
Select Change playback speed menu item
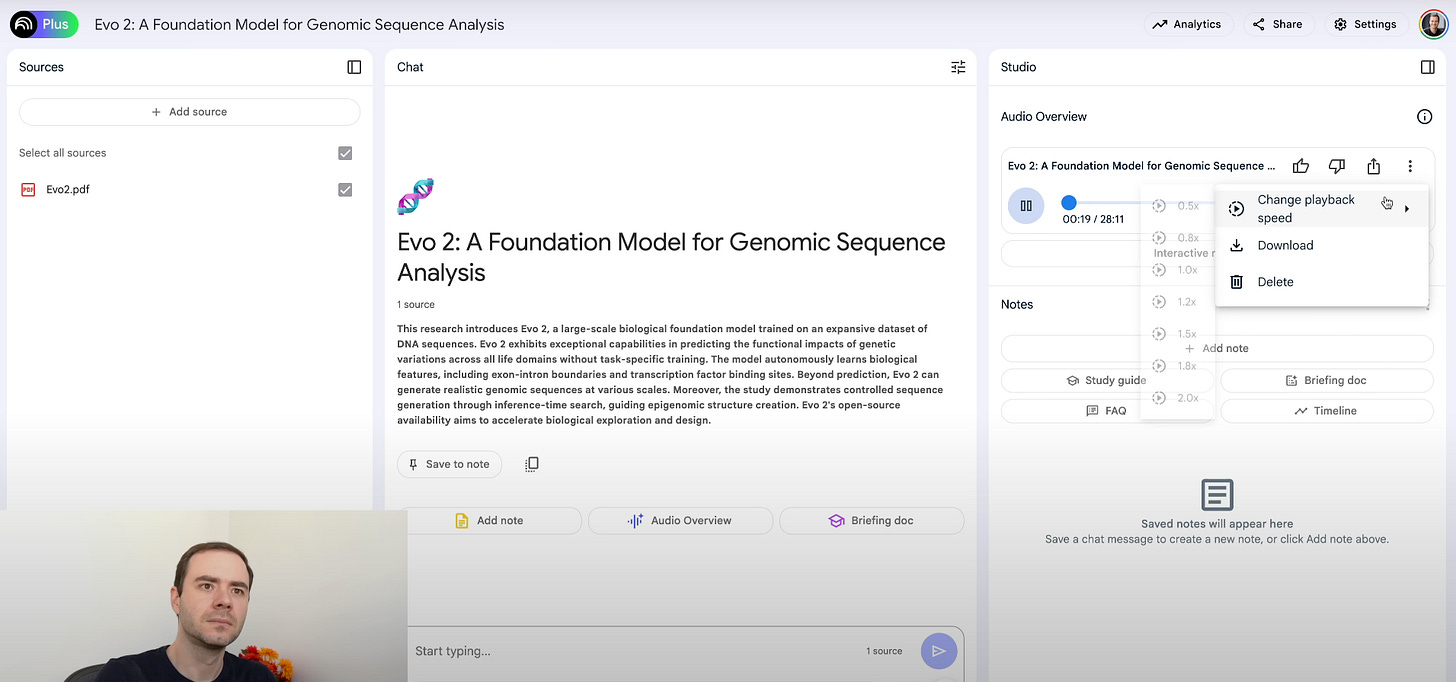[x=1321, y=209]
